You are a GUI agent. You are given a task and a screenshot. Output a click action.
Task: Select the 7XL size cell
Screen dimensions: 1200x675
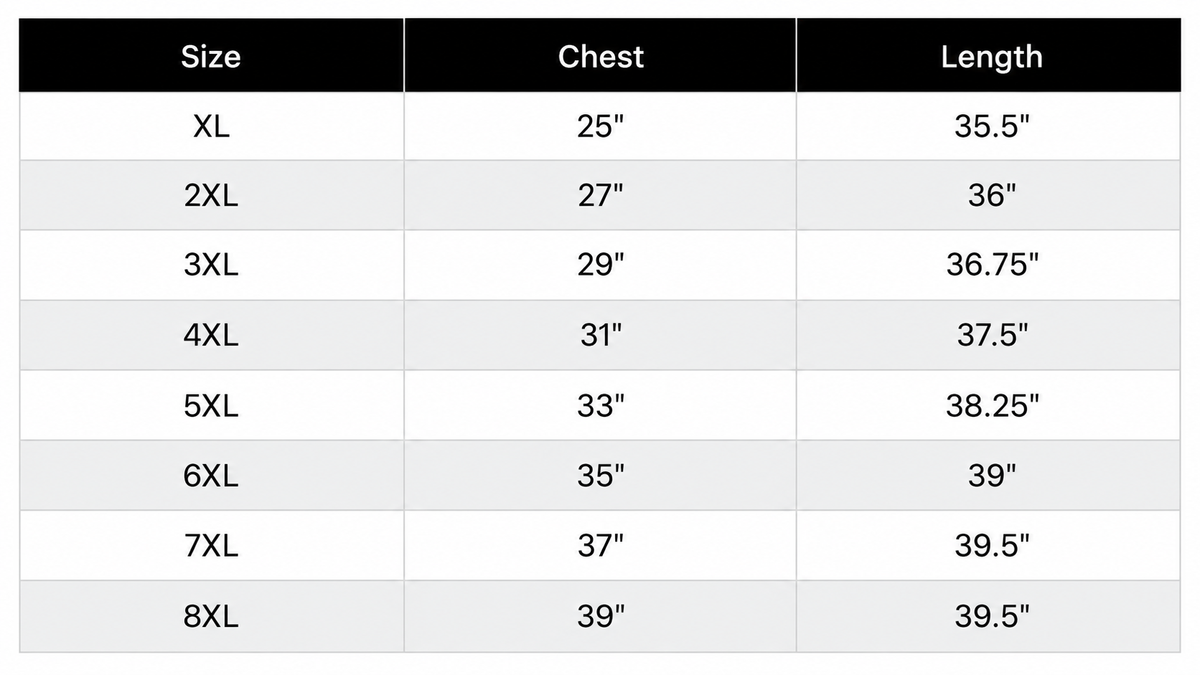click(x=211, y=546)
